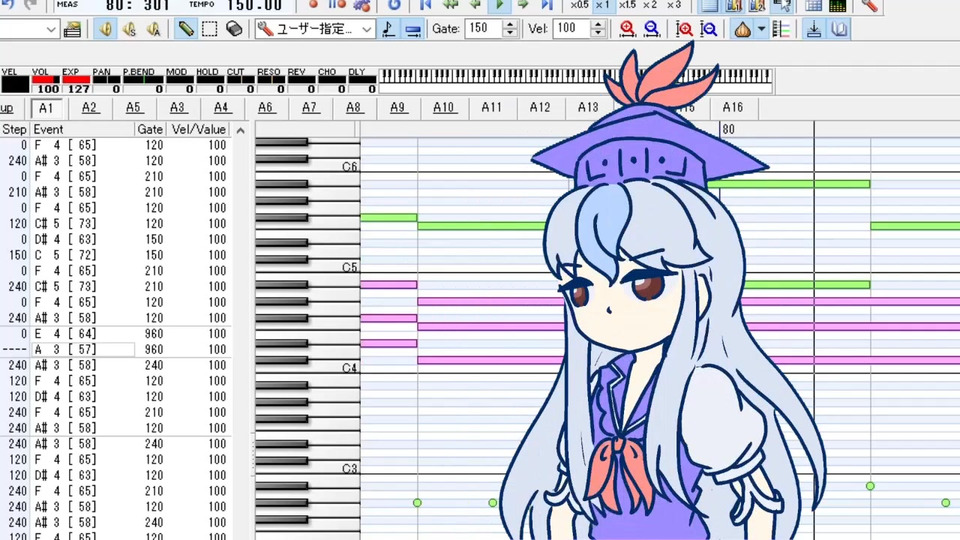
Task: Set playback speed to ×1.5
Action: [x=627, y=4]
